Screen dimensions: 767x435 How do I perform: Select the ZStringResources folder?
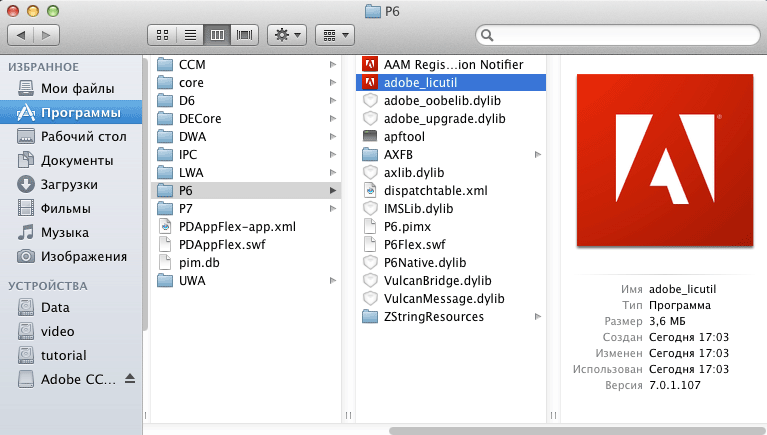point(451,317)
